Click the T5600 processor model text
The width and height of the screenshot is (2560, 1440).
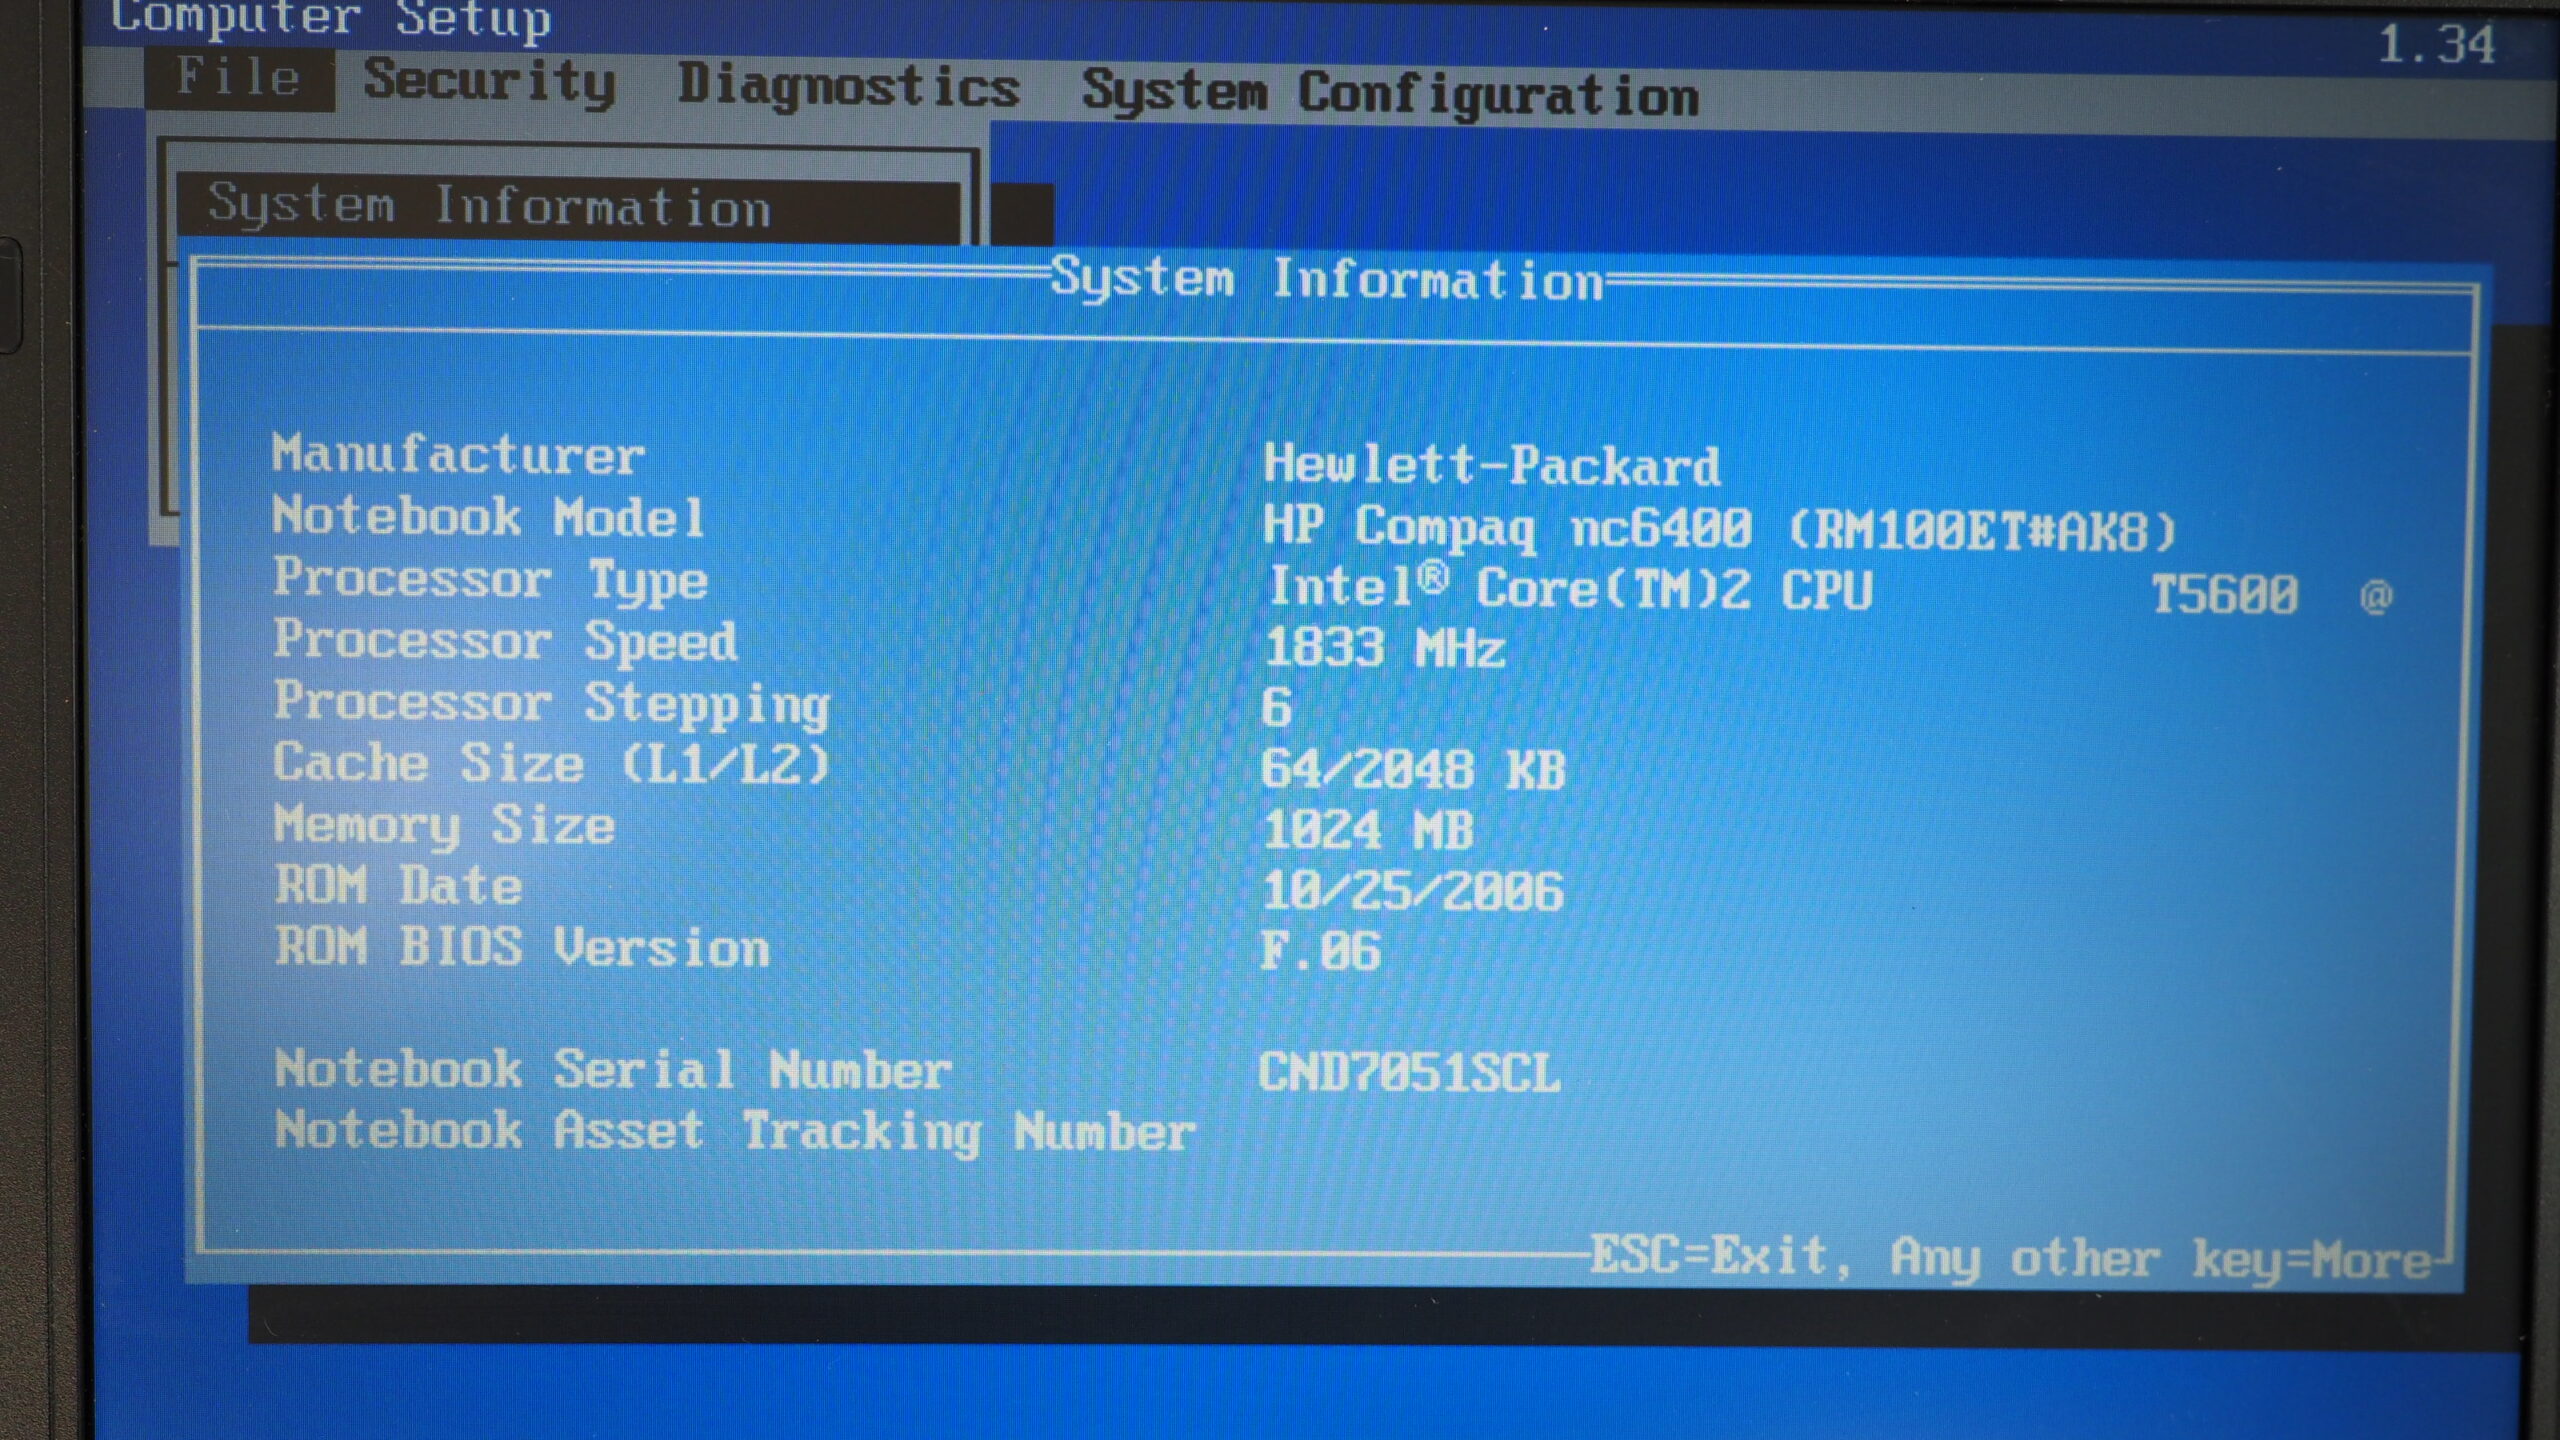point(2224,595)
